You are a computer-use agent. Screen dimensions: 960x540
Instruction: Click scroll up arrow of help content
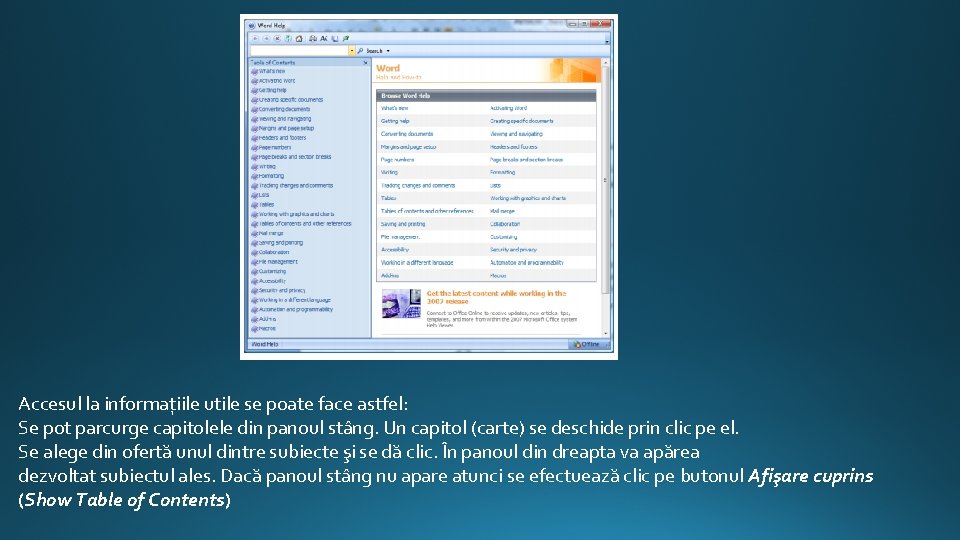click(606, 62)
